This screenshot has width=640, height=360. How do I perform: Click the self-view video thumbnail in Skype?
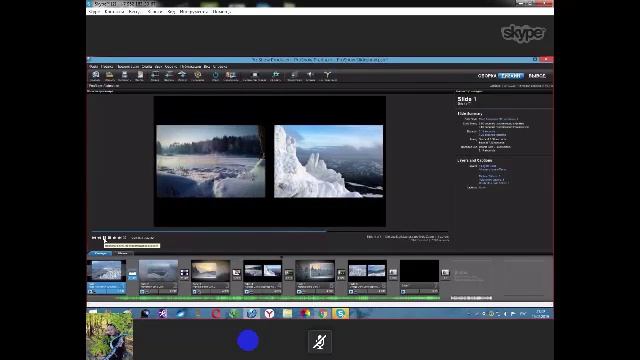110,336
